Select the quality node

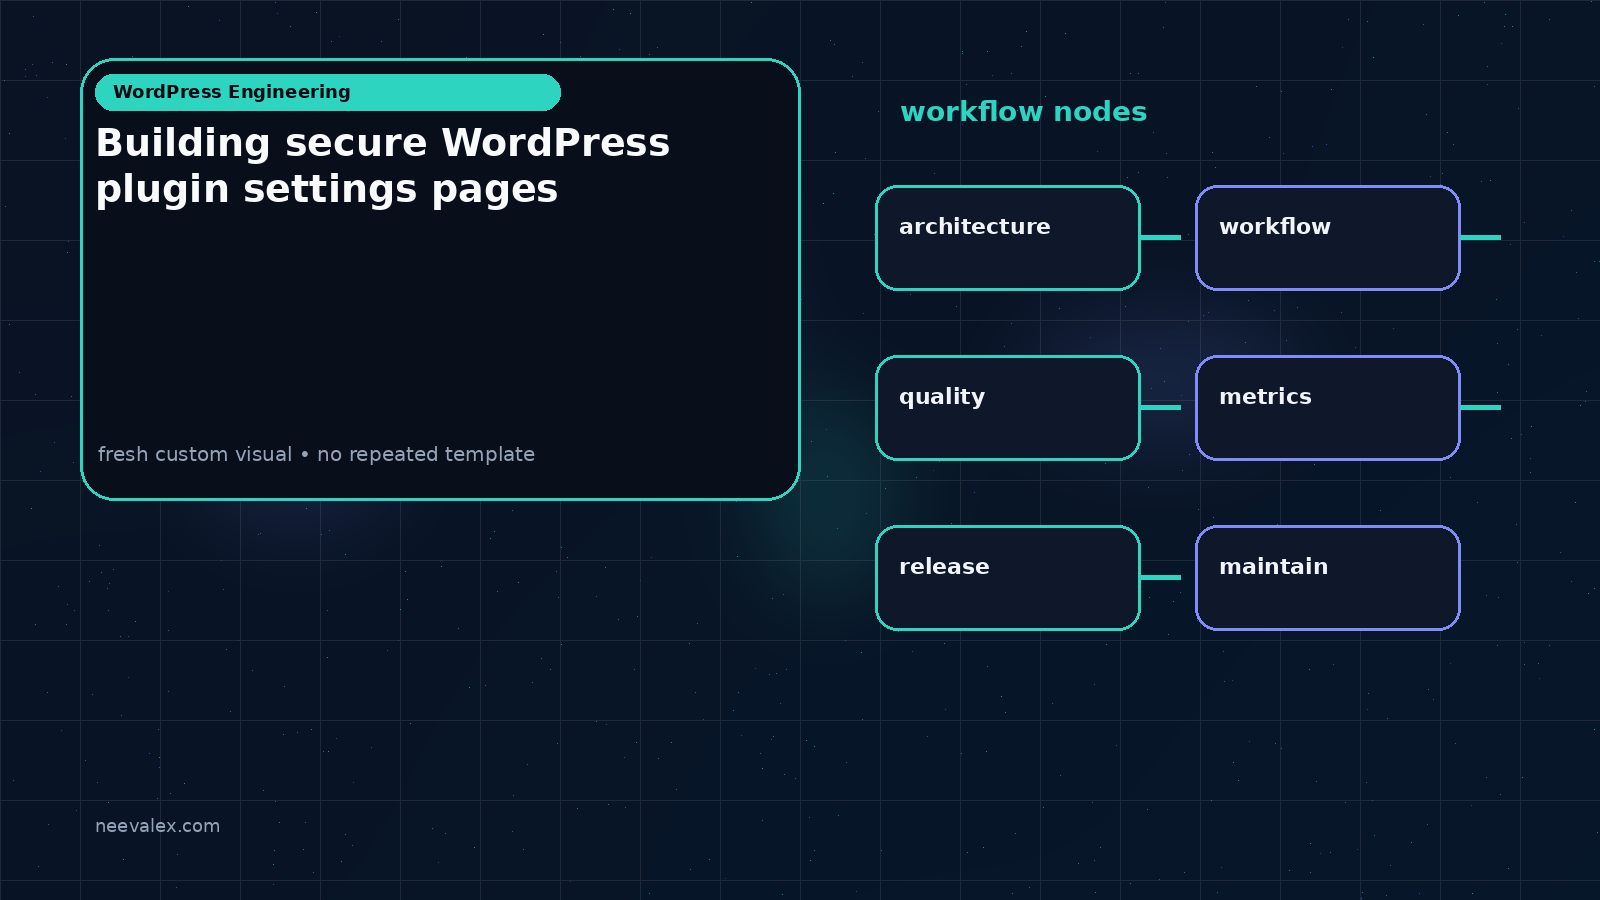[1008, 408]
